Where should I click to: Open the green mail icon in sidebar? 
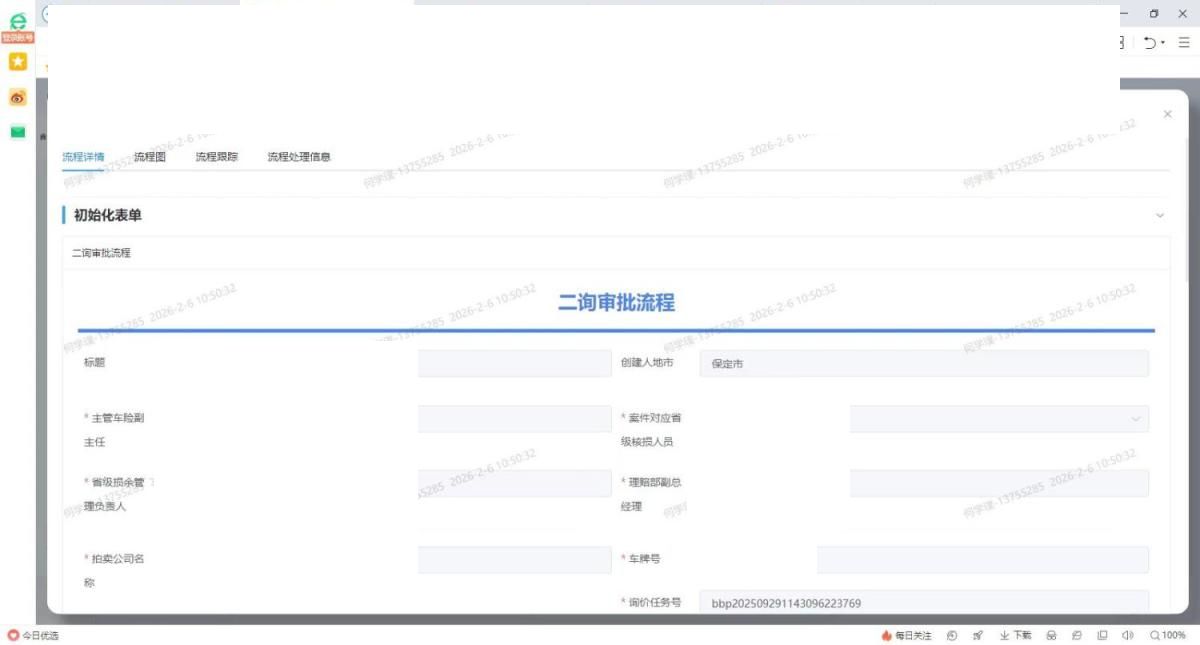click(x=17, y=132)
